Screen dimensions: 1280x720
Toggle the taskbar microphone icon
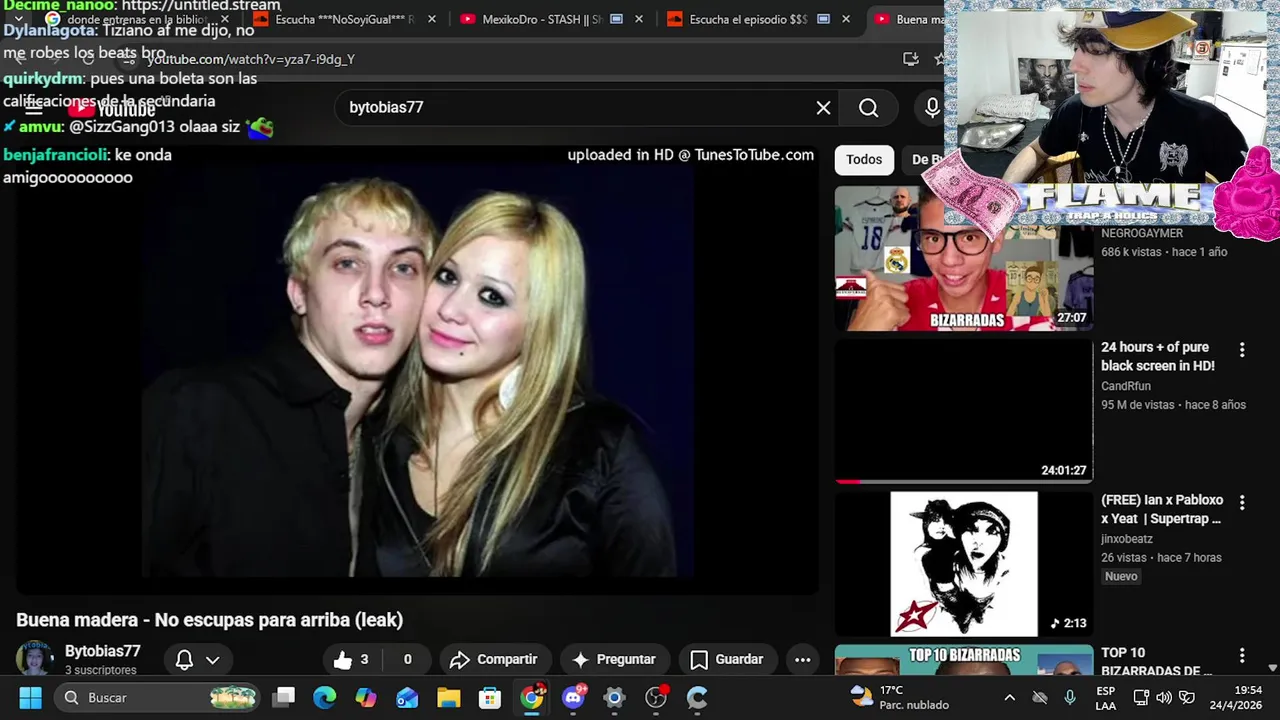tap(1070, 697)
